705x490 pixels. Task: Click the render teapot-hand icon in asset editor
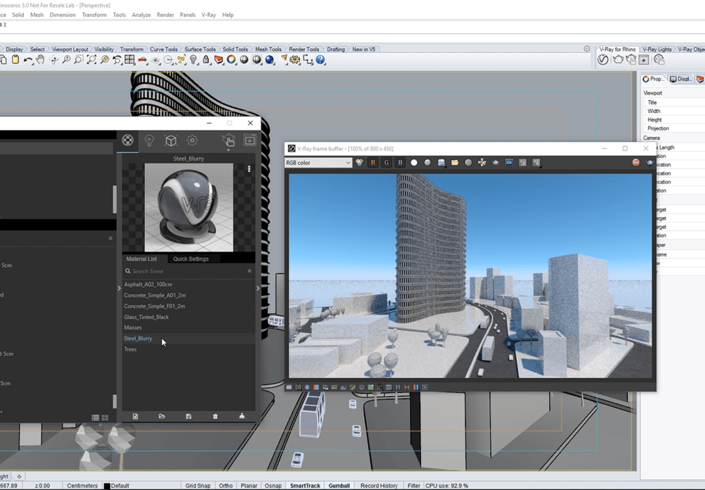pyautogui.click(x=228, y=141)
